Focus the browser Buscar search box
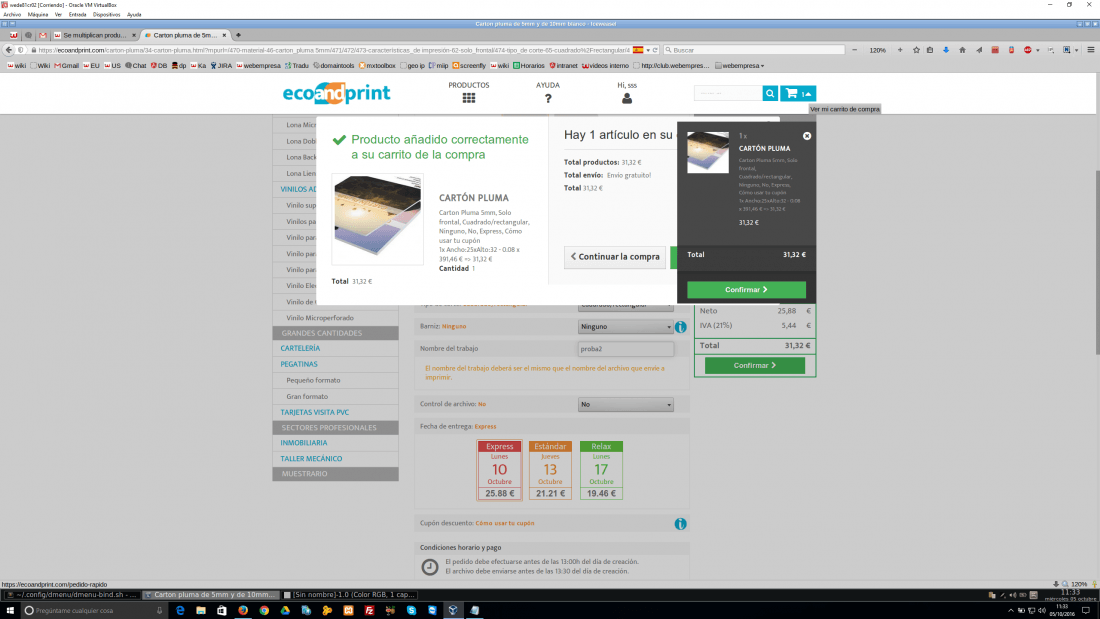This screenshot has height=619, width=1100. tap(754, 50)
